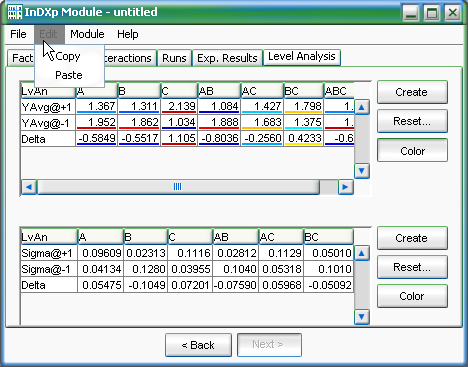Maximize the InDXp Module window
This screenshot has width=468, height=367.
pos(432,13)
